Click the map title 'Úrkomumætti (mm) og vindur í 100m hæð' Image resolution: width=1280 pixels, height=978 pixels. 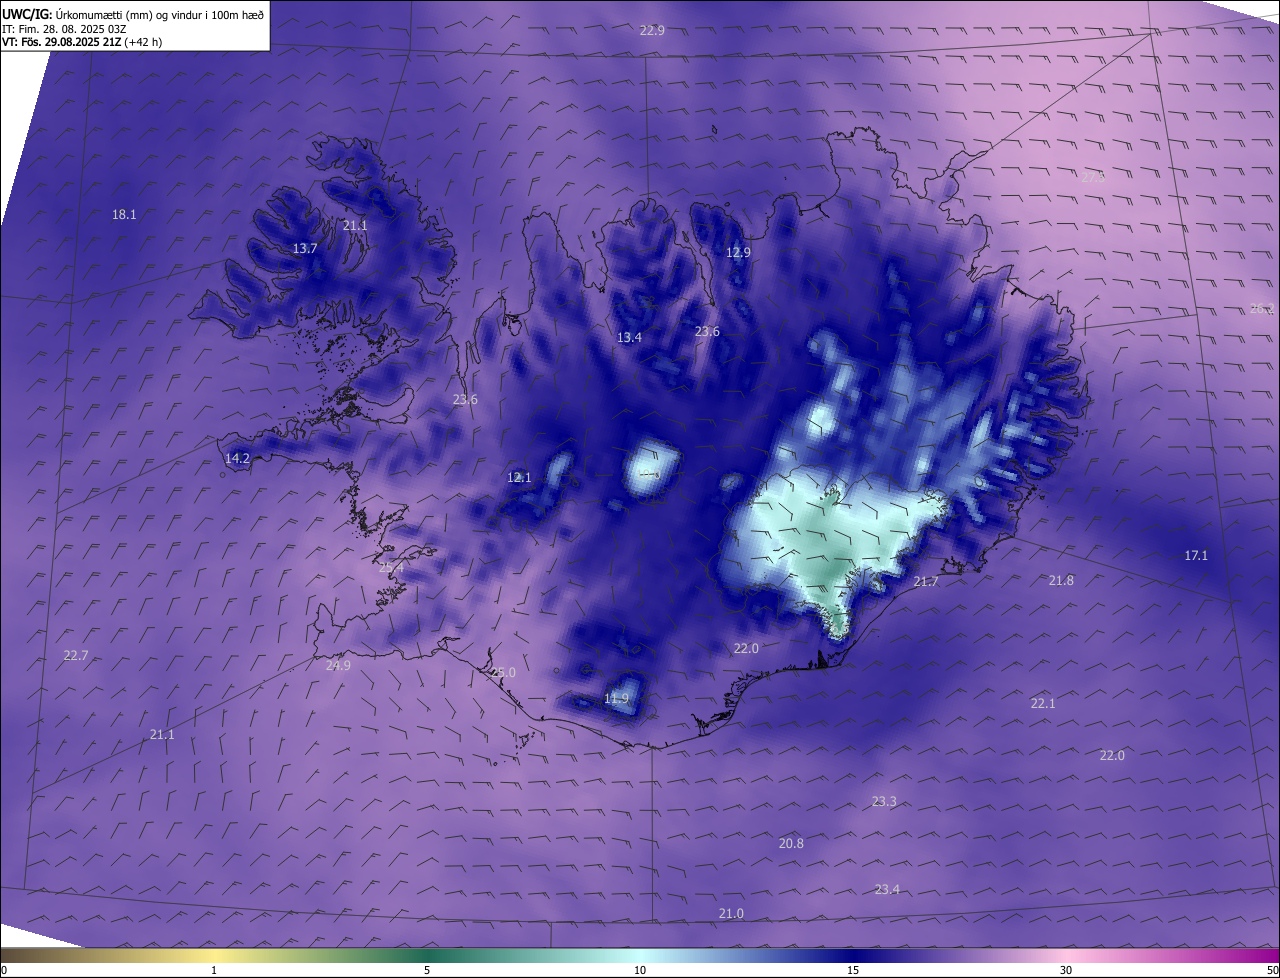159,14
